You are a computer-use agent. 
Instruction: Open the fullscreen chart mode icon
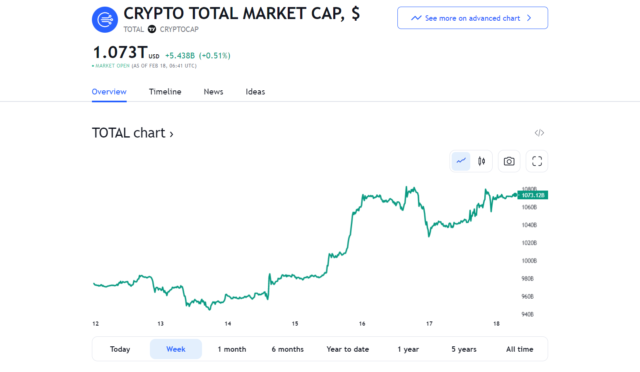(537, 161)
